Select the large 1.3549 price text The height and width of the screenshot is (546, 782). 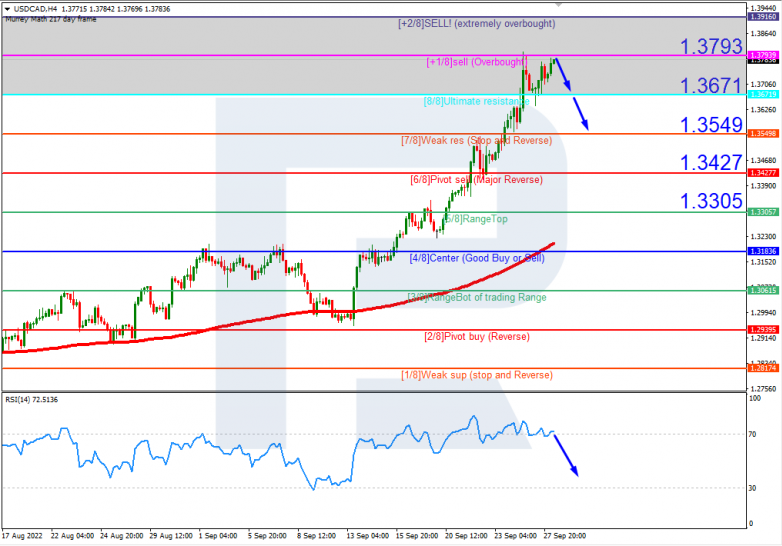(x=711, y=125)
